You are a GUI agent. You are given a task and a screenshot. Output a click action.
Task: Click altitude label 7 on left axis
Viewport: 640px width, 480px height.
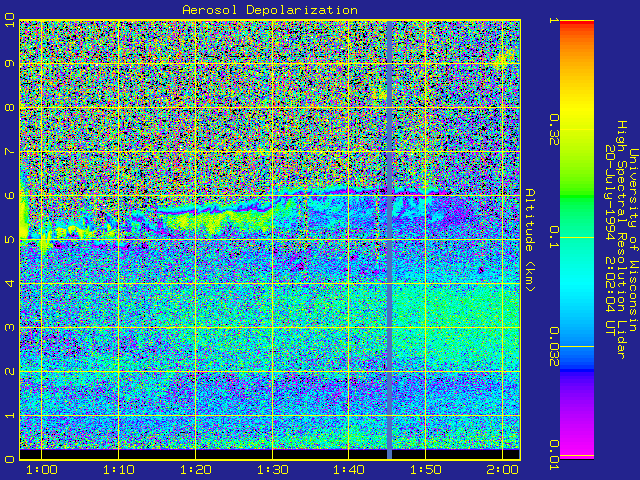pos(9,151)
